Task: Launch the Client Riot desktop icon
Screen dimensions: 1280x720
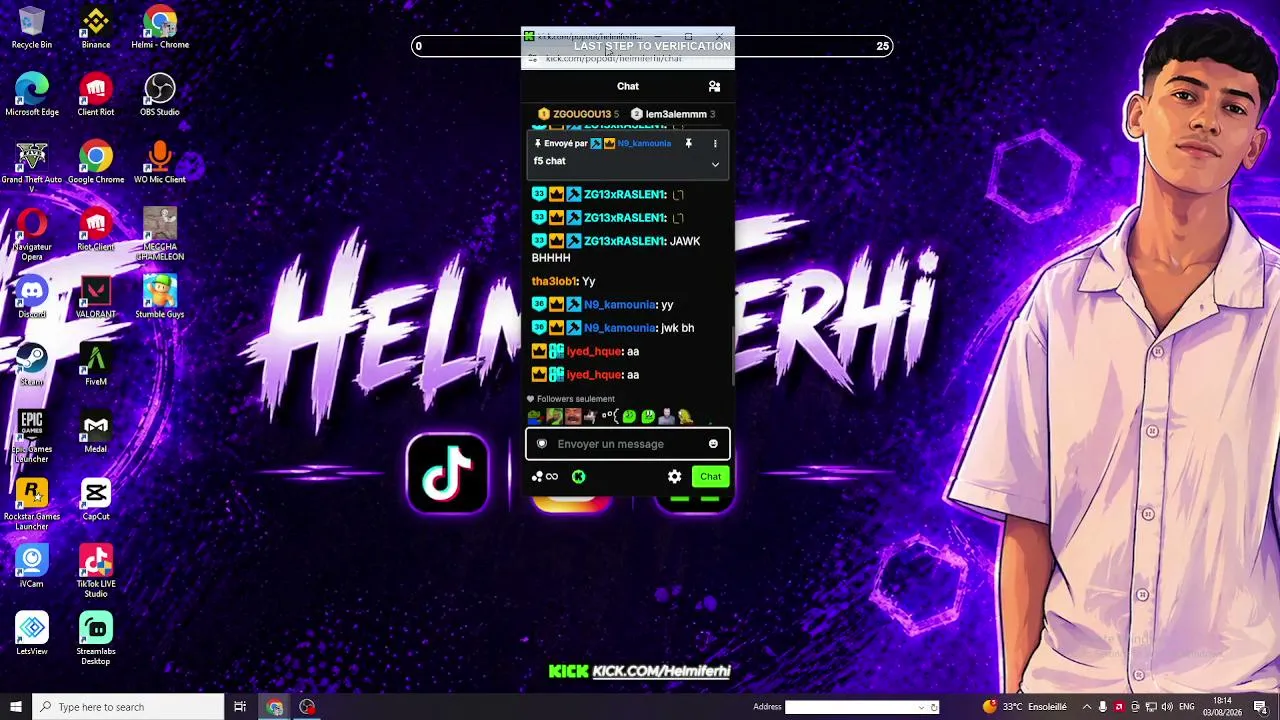Action: click(x=96, y=95)
